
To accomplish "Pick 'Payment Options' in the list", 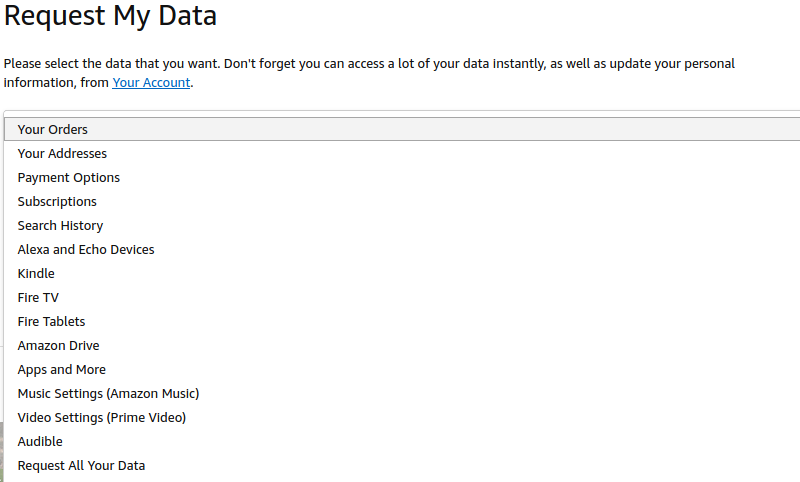I will tap(68, 178).
